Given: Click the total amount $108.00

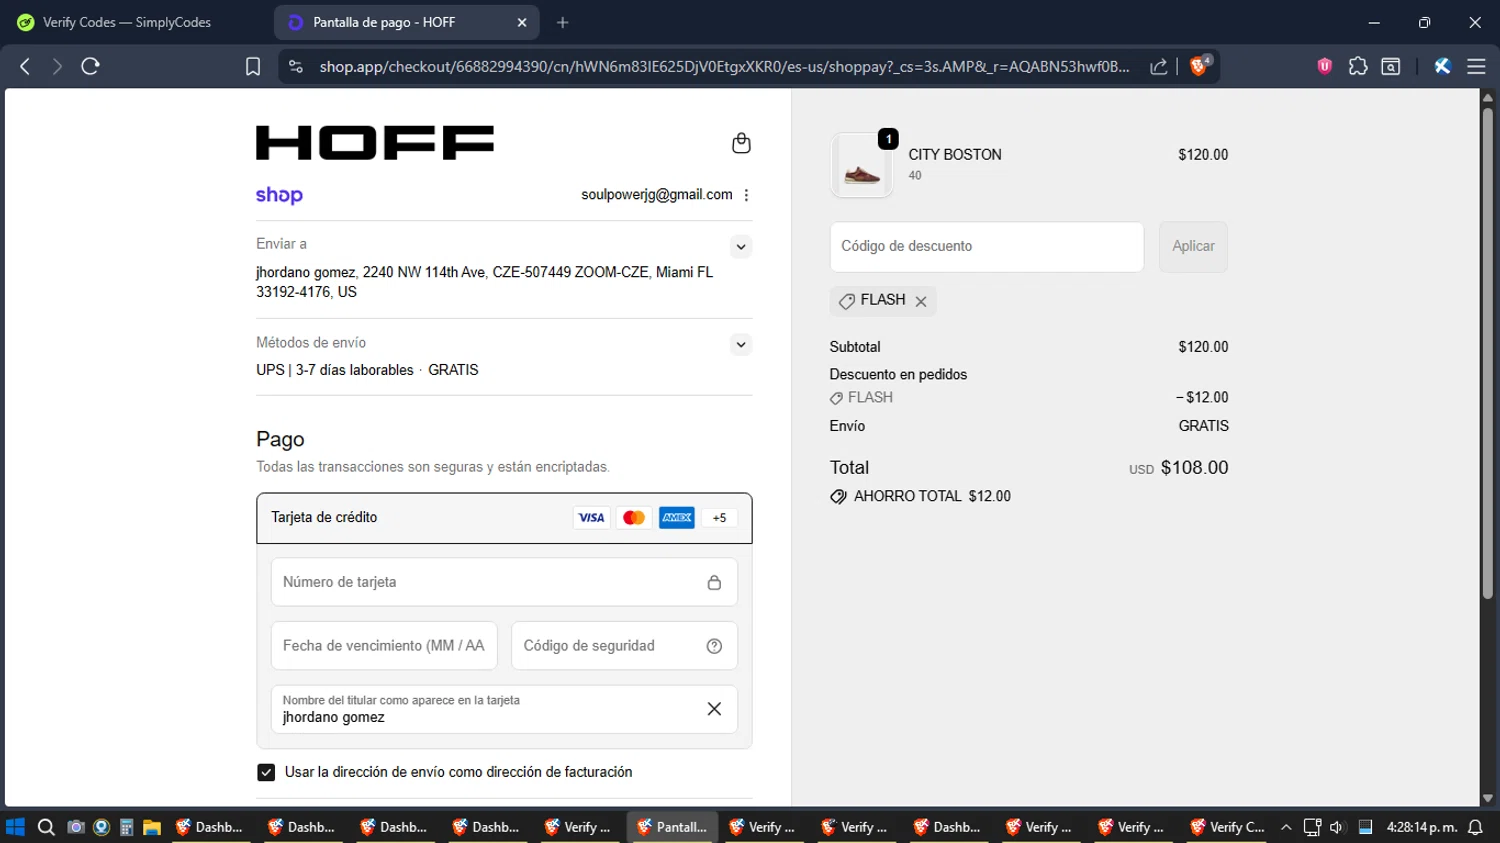Looking at the screenshot, I should pyautogui.click(x=1194, y=467).
